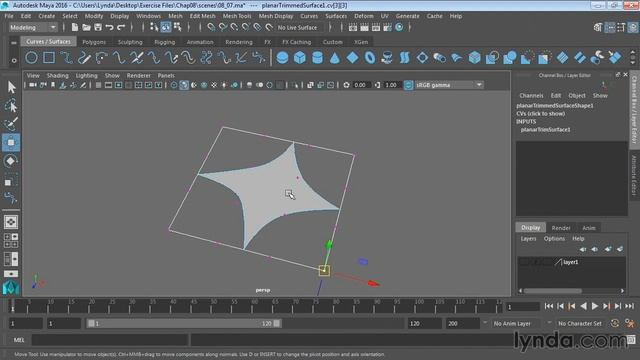Click the Planar surface shelf icon
The height and width of the screenshot is (360, 640).
coord(422,58)
